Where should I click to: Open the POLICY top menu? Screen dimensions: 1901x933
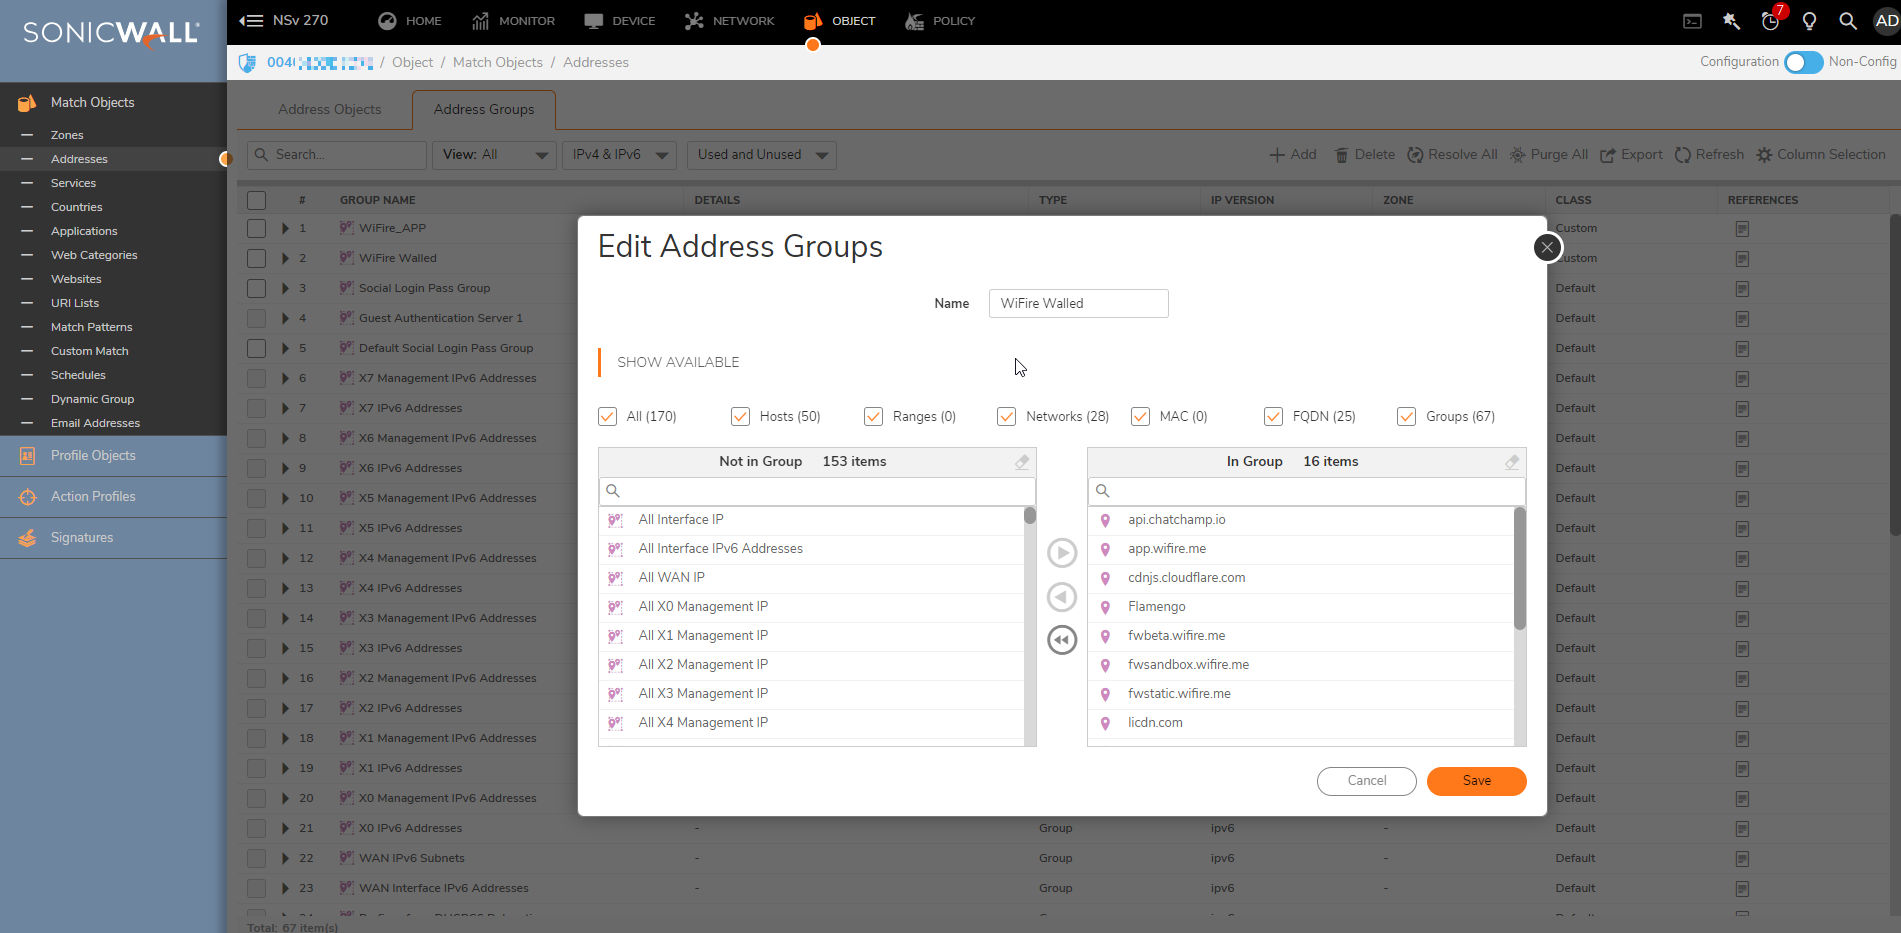(940, 21)
